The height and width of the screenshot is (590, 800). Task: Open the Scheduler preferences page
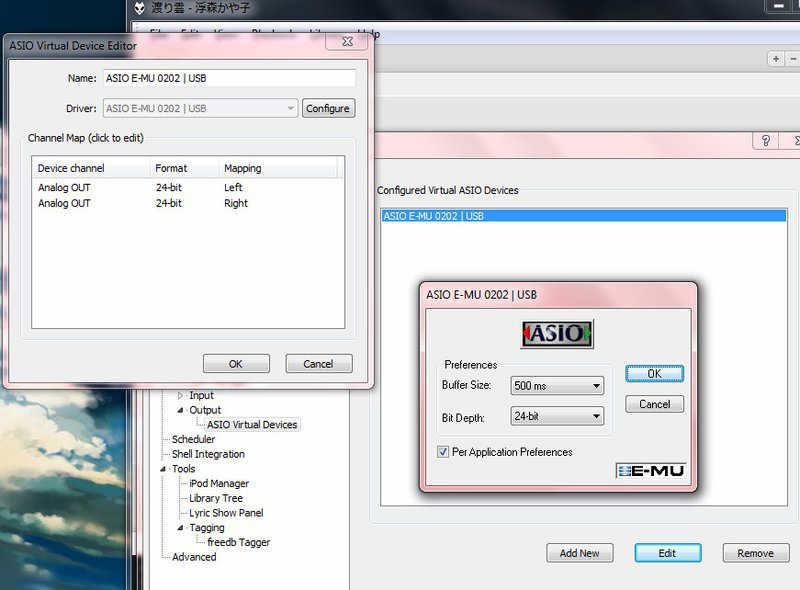point(193,439)
